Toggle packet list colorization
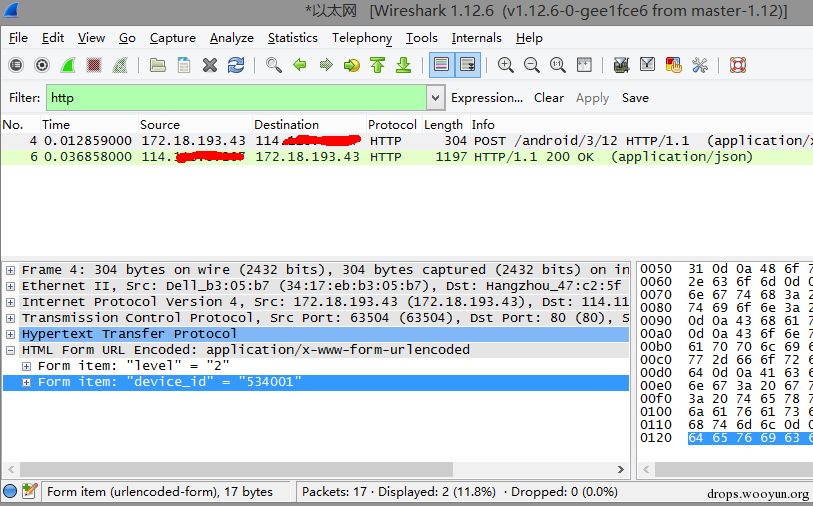This screenshot has width=813, height=506. (x=442, y=65)
